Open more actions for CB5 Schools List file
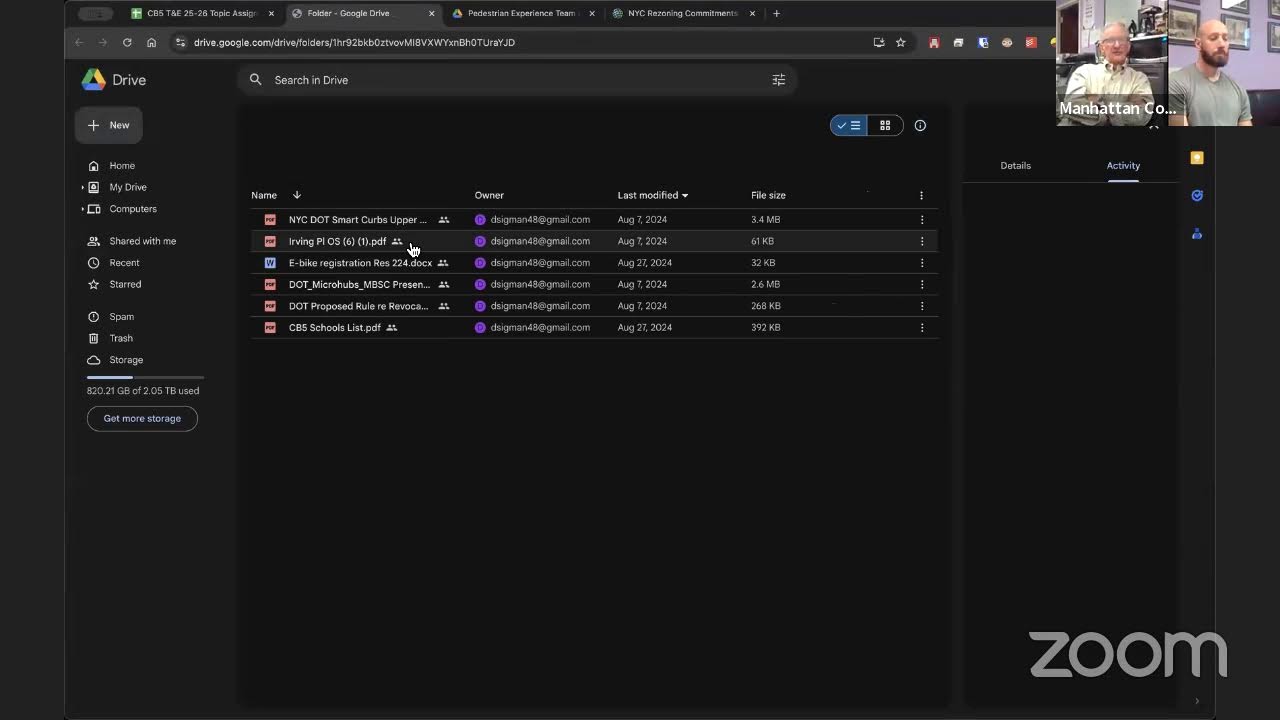Image resolution: width=1280 pixels, height=720 pixels. click(x=922, y=328)
